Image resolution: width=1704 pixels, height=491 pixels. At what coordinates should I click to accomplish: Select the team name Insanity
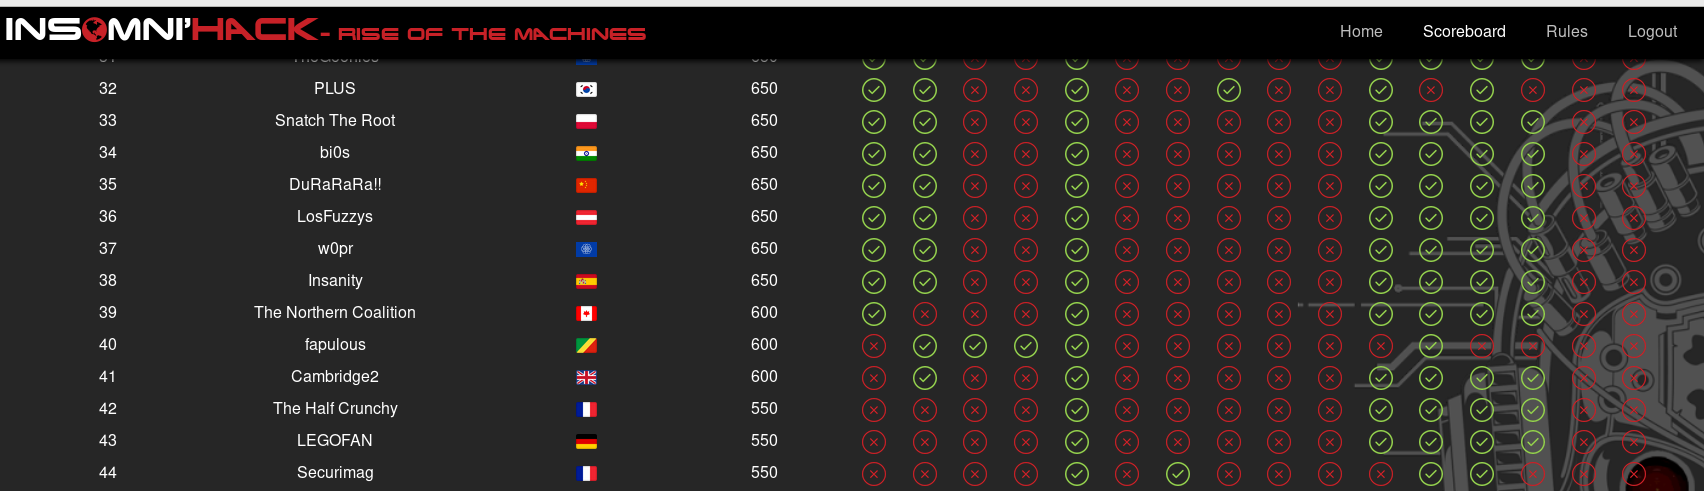[335, 281]
